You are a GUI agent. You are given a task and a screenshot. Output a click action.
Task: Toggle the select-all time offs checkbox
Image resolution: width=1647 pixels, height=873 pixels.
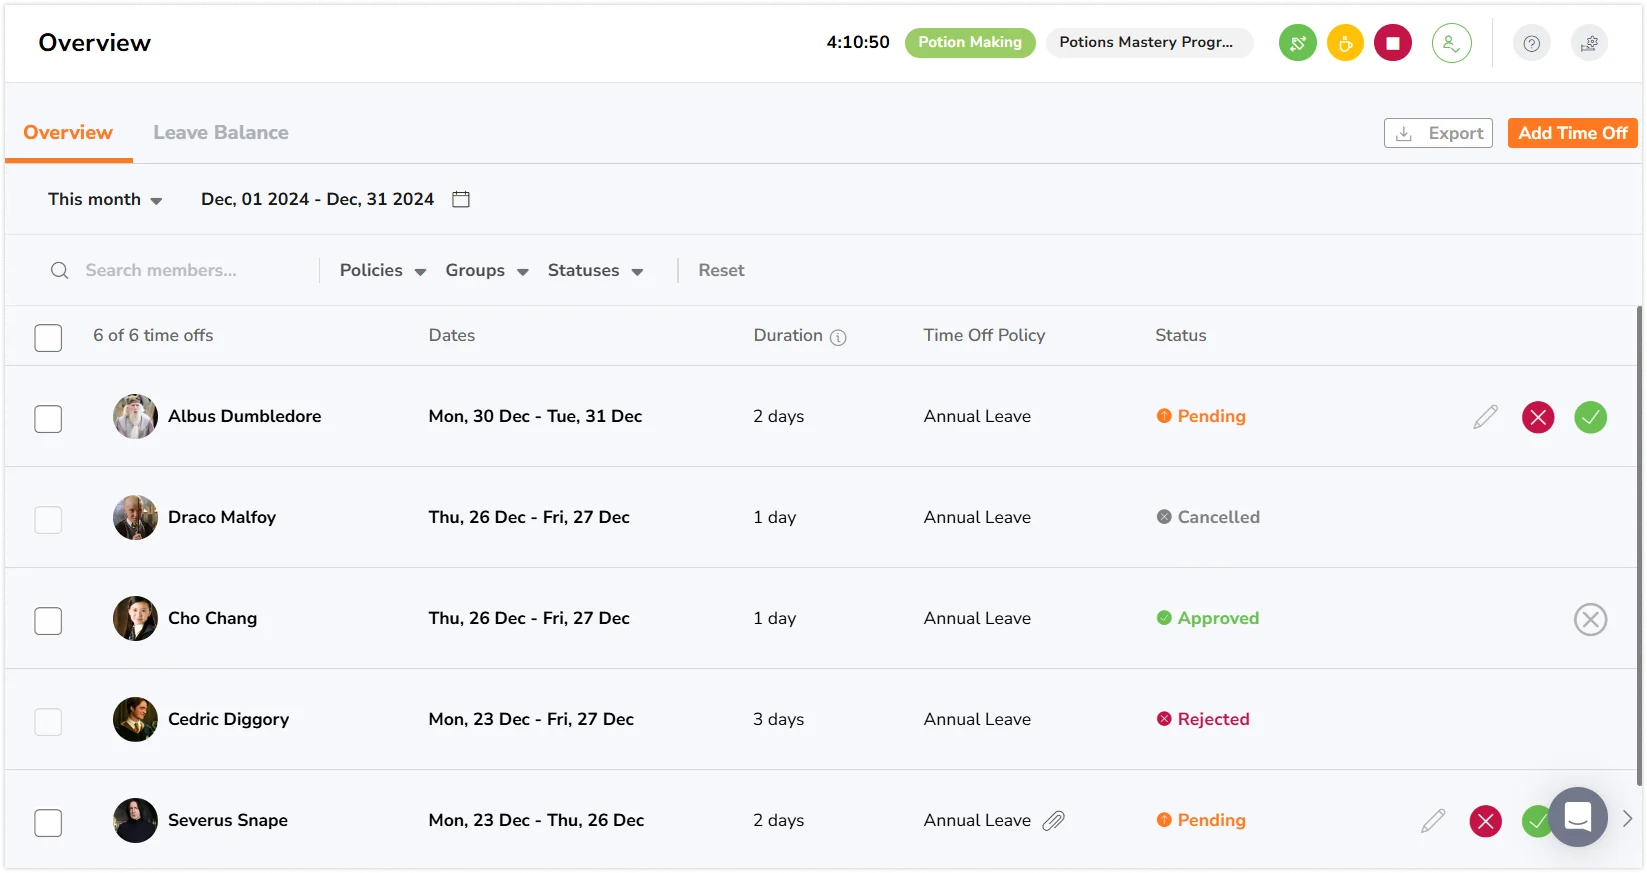click(48, 337)
